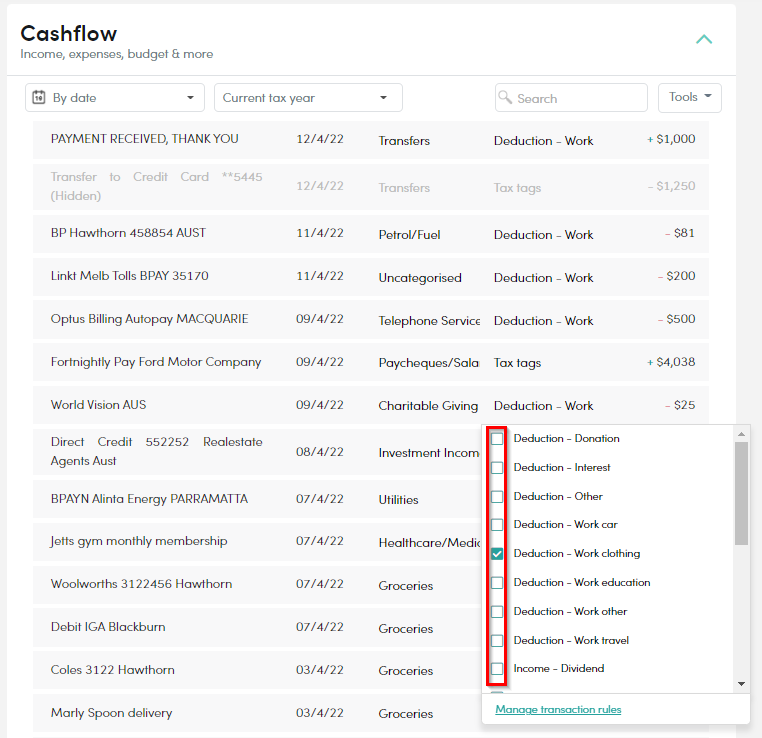This screenshot has height=738, width=762.
Task: Untick the Deduction – Work clothing checkbox
Action: (497, 554)
